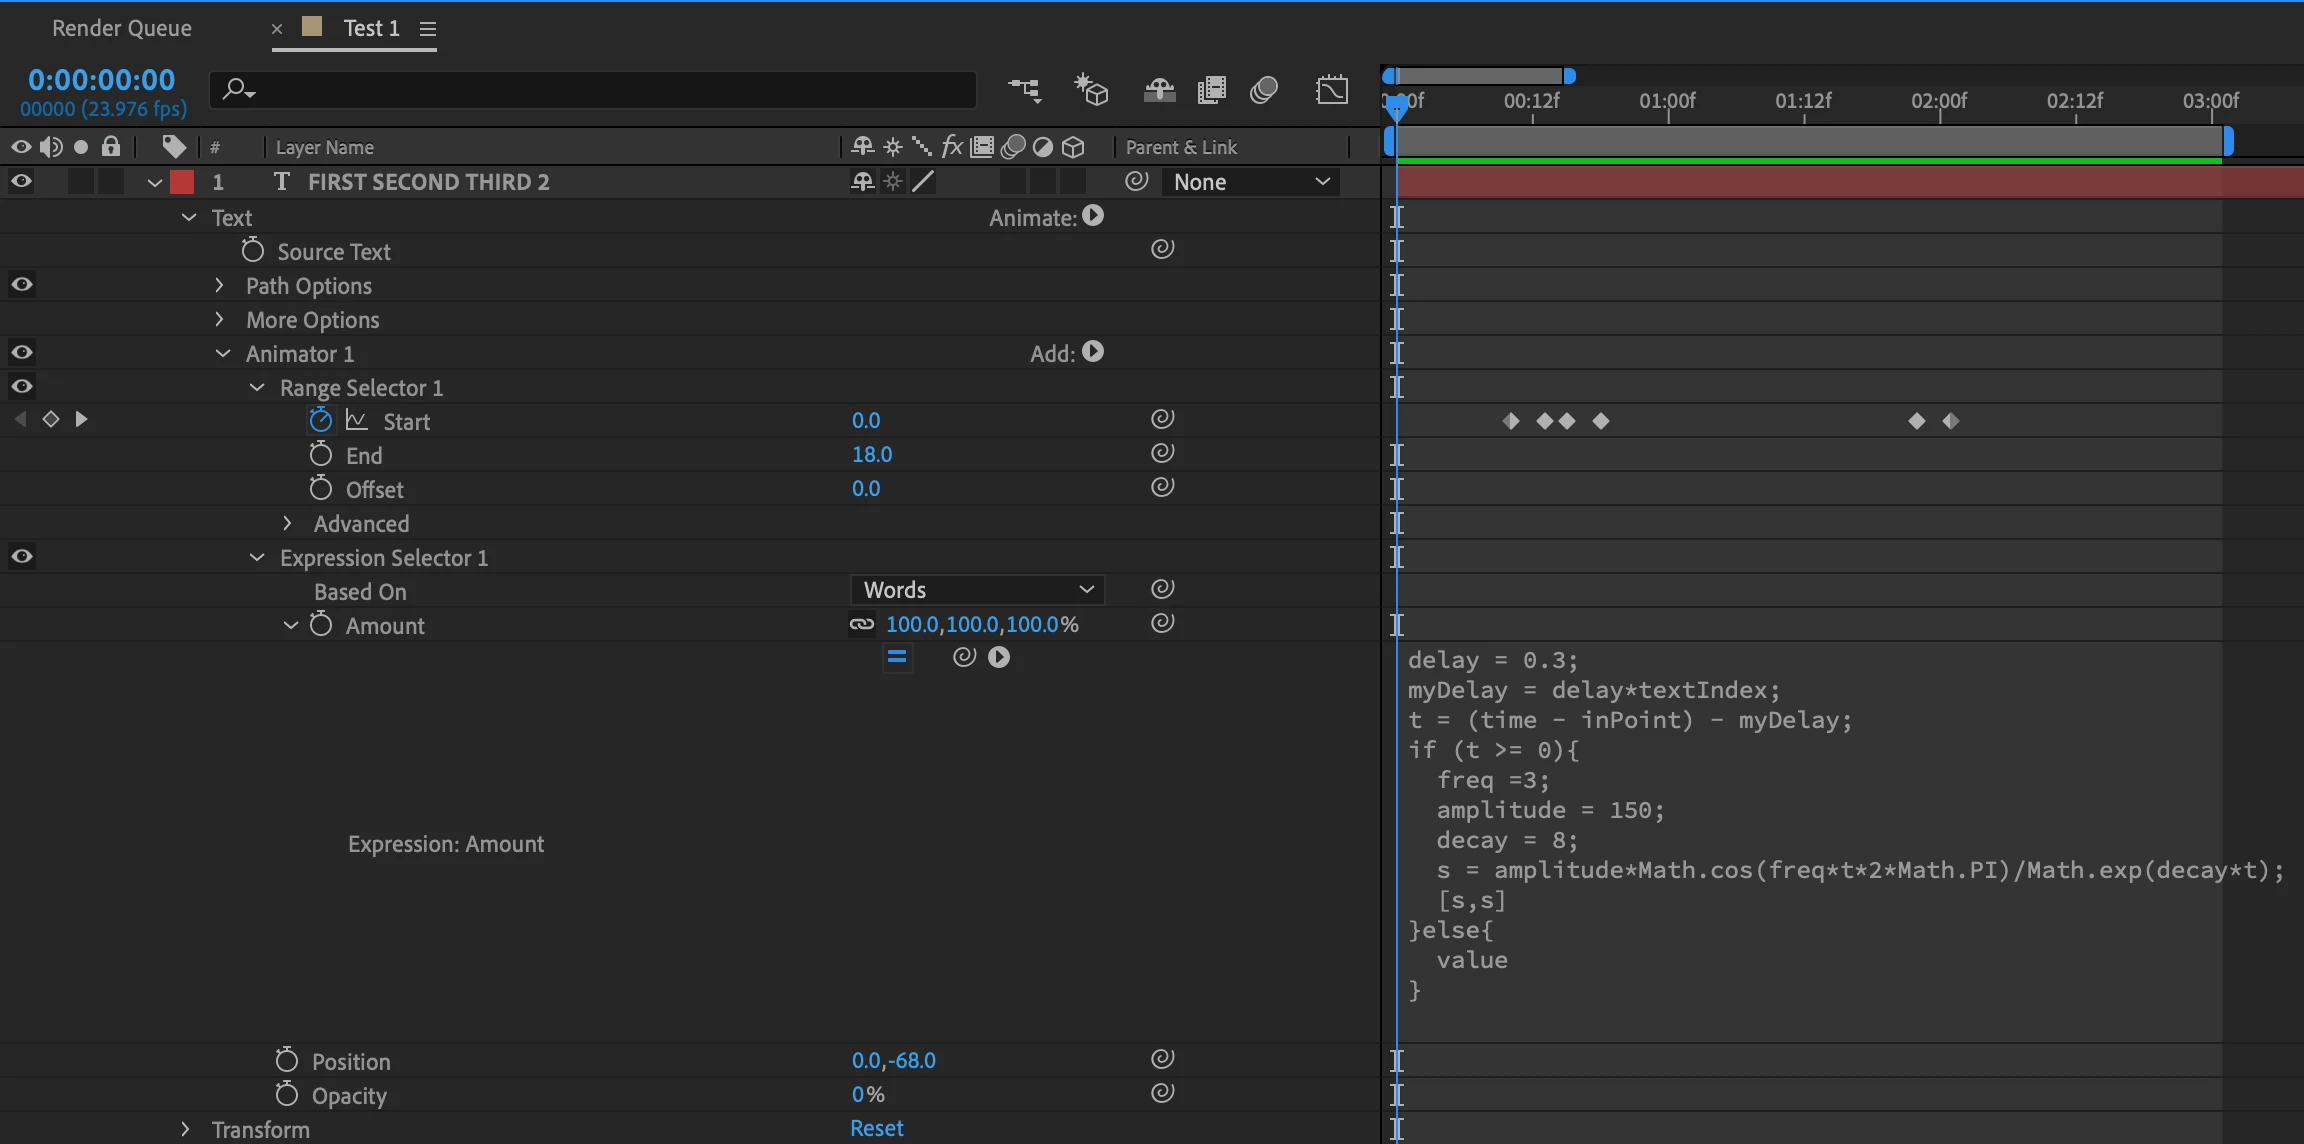This screenshot has height=1144, width=2304.
Task: Open the Based On Words dropdown
Action: (977, 590)
